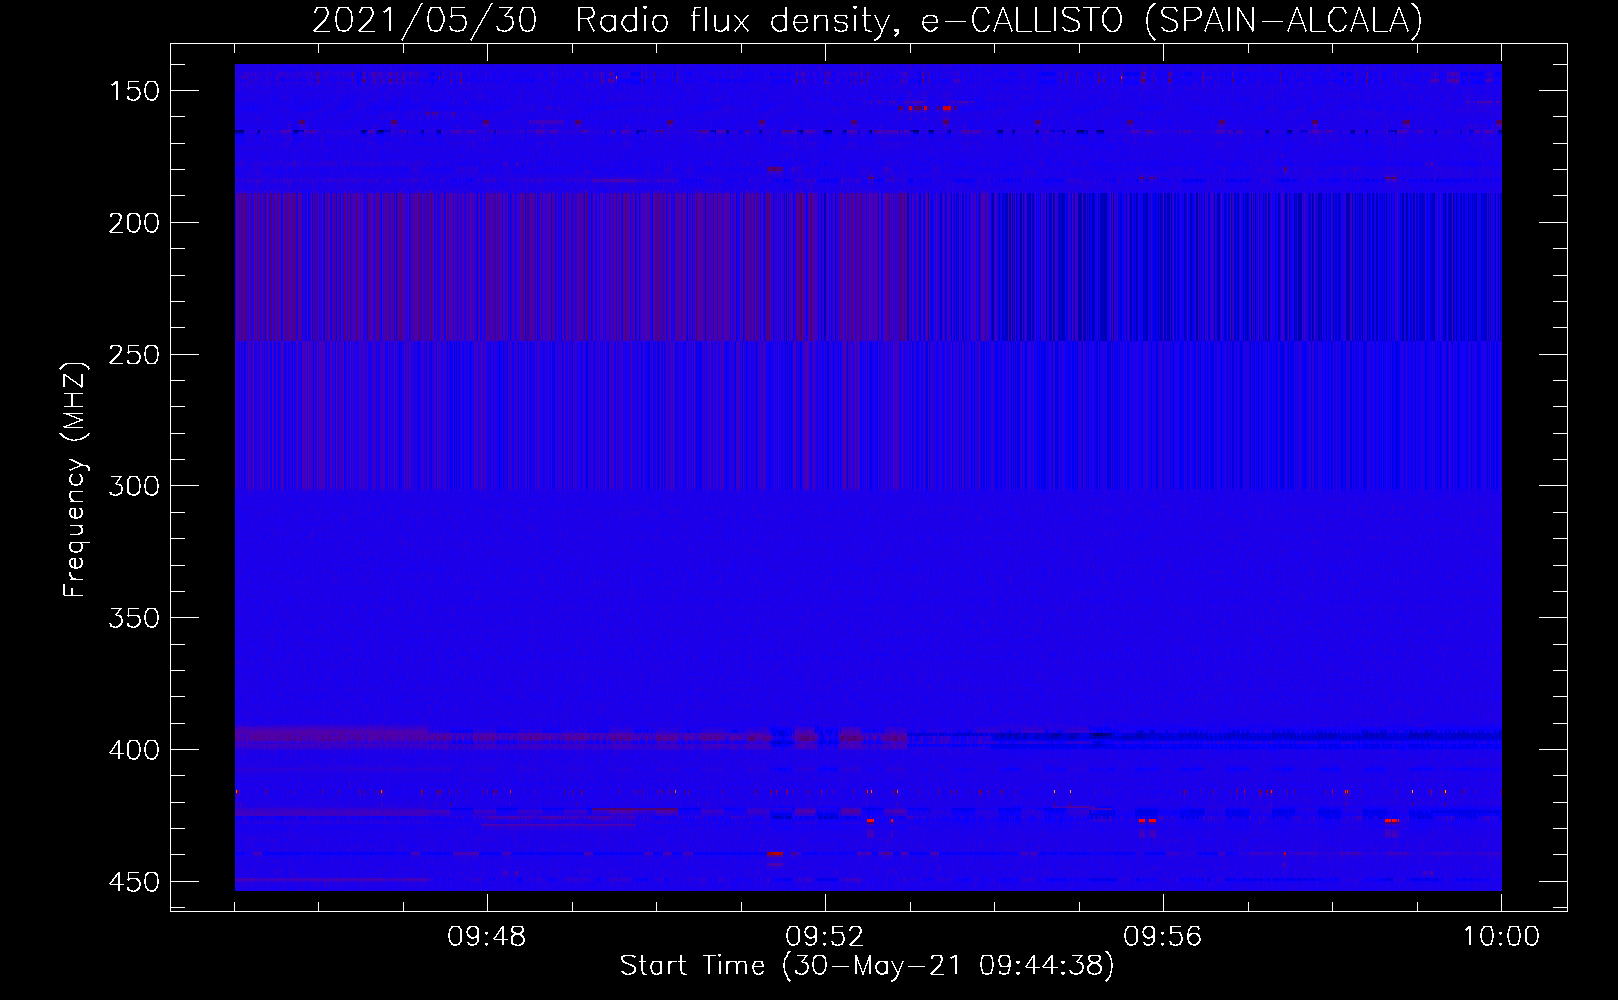Click the 350 frequency tick label
1618x1000 pixels.
(134, 618)
